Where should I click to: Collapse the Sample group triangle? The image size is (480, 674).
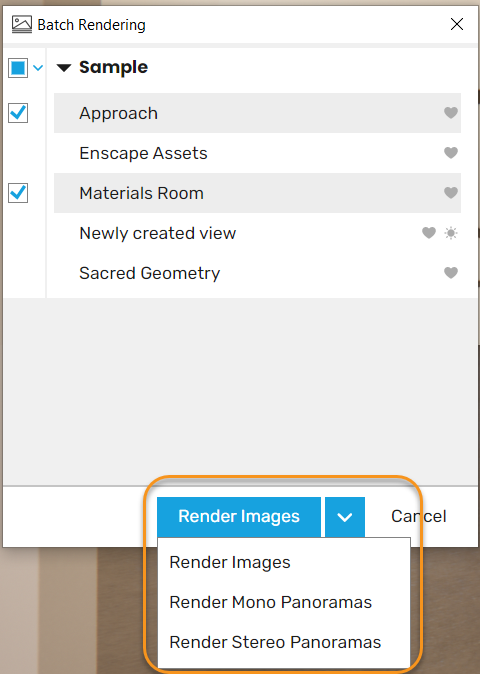pyautogui.click(x=64, y=68)
